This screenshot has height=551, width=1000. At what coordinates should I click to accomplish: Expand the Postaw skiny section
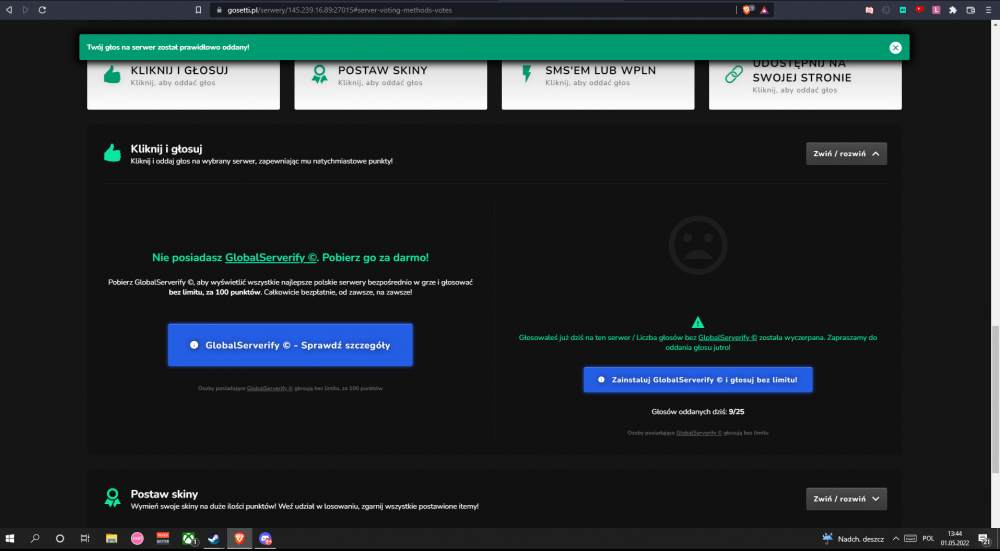(x=846, y=499)
